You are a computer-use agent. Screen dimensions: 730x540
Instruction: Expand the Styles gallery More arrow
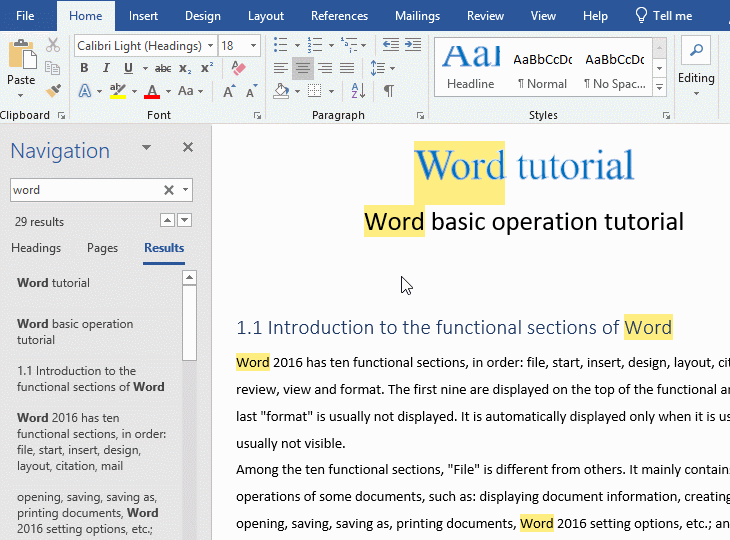[659, 87]
